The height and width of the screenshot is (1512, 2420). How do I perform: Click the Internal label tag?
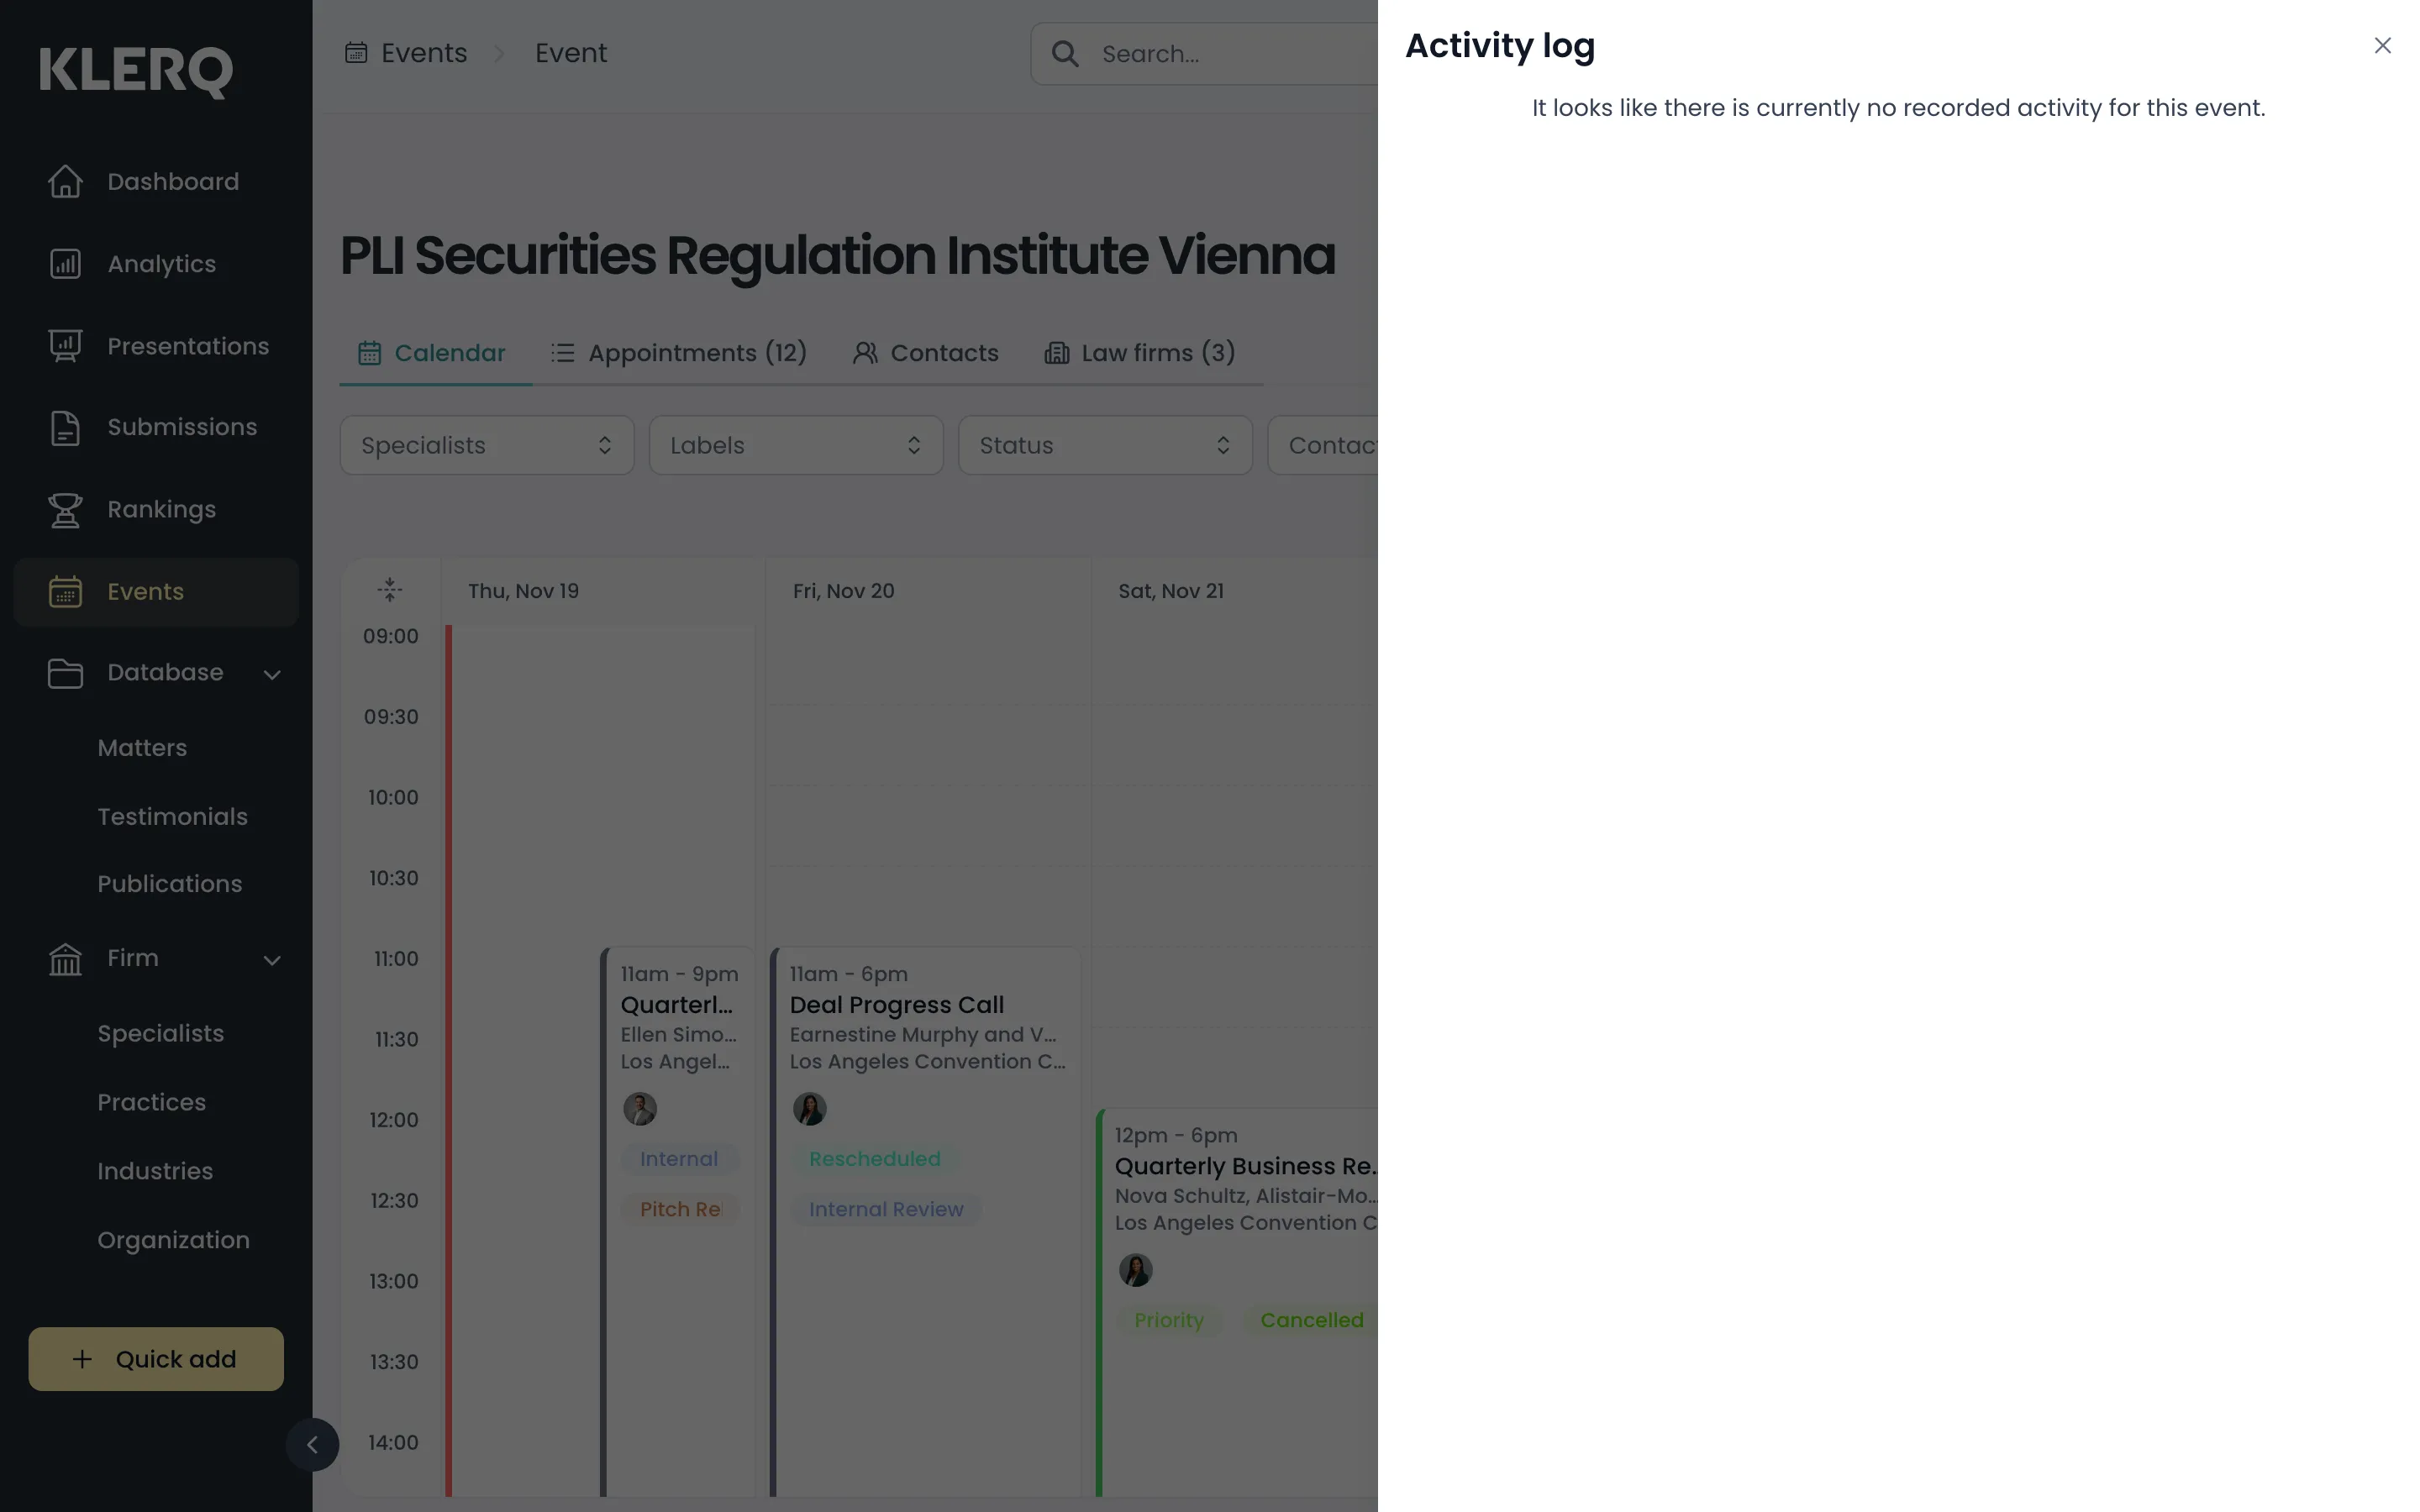tap(679, 1159)
